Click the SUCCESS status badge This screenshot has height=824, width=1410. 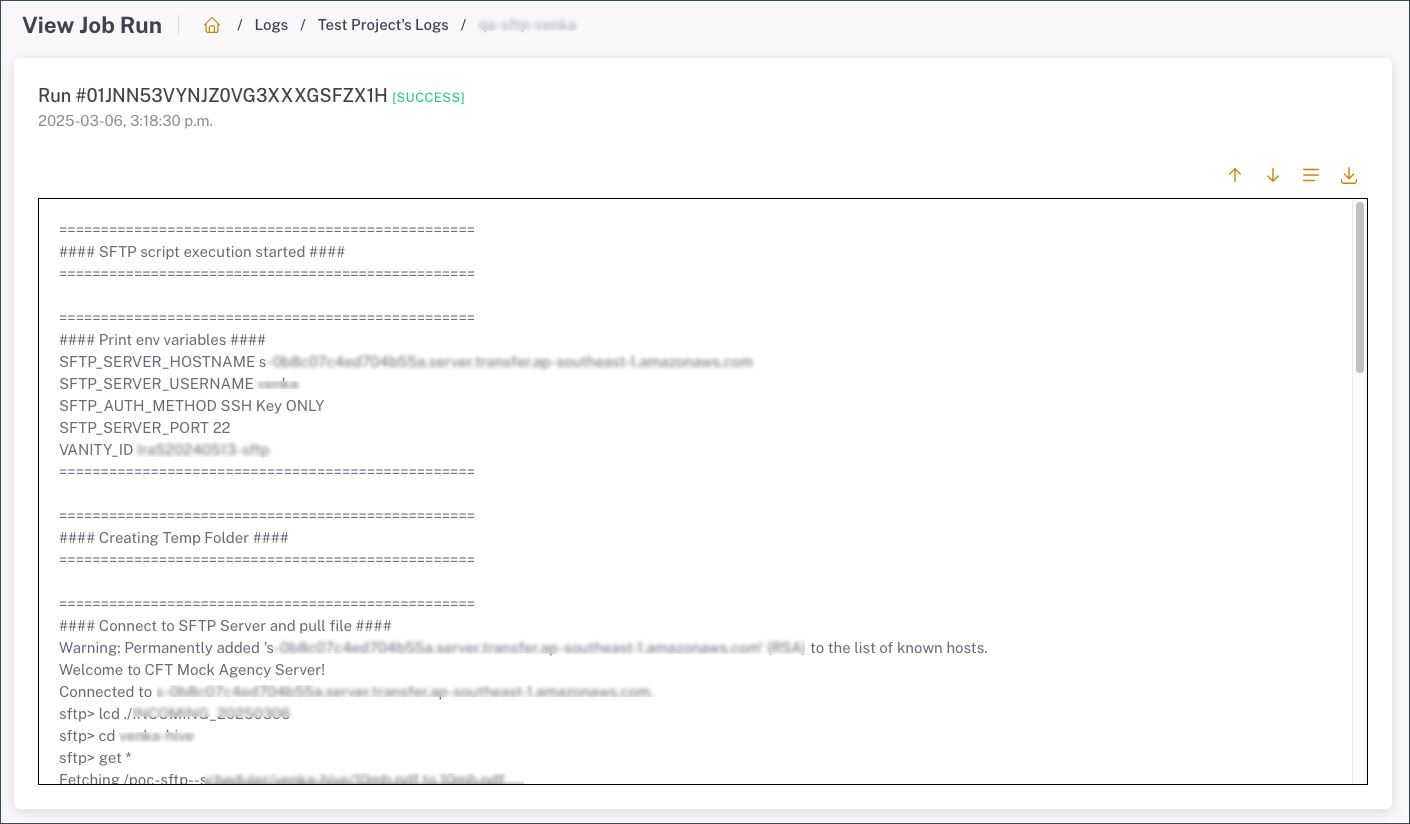(x=428, y=97)
